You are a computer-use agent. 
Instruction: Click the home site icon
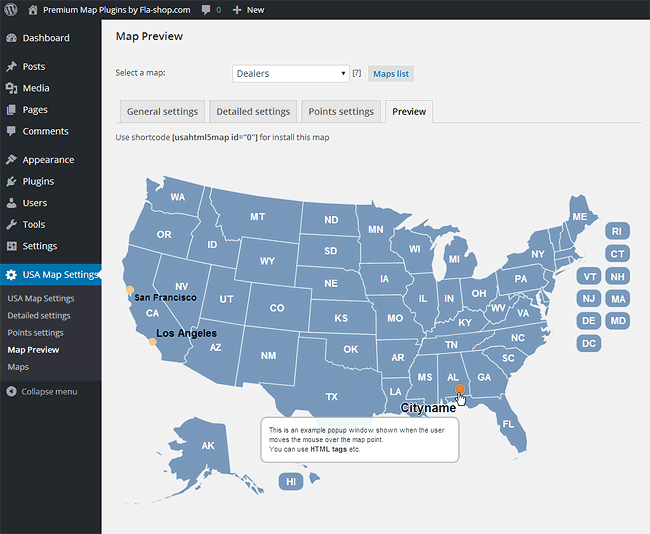point(33,10)
